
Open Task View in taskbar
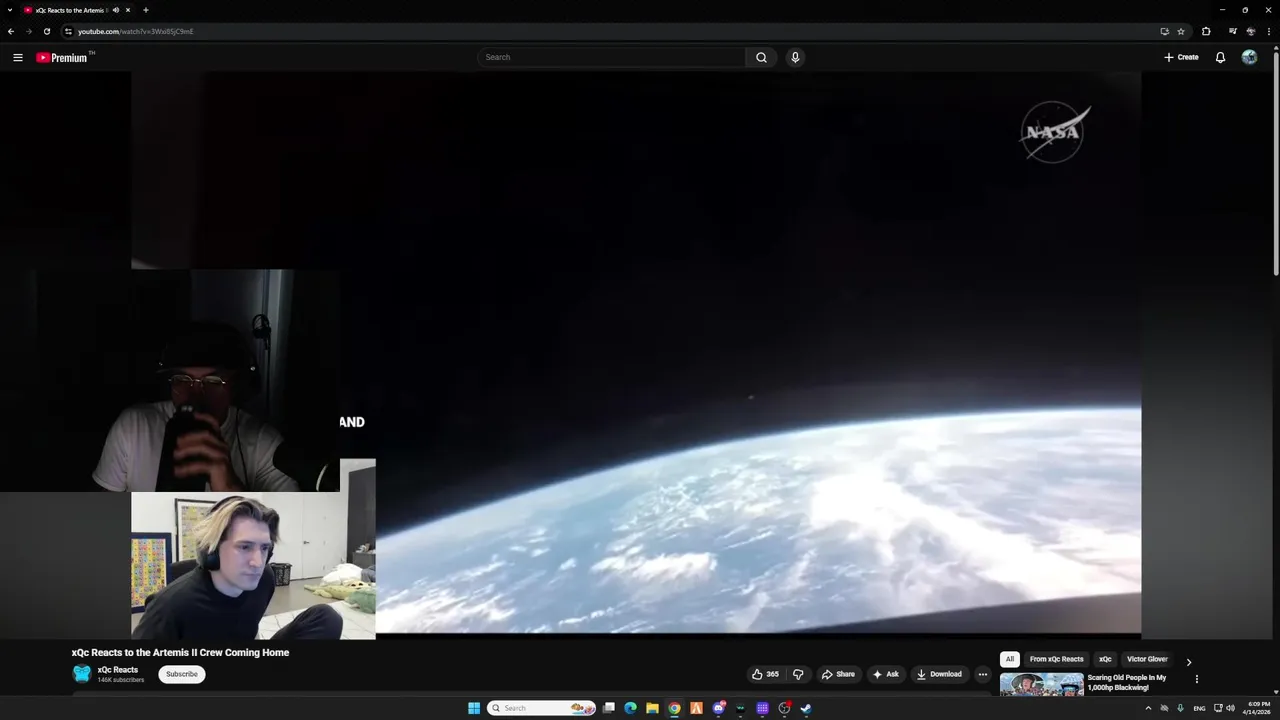[x=608, y=708]
